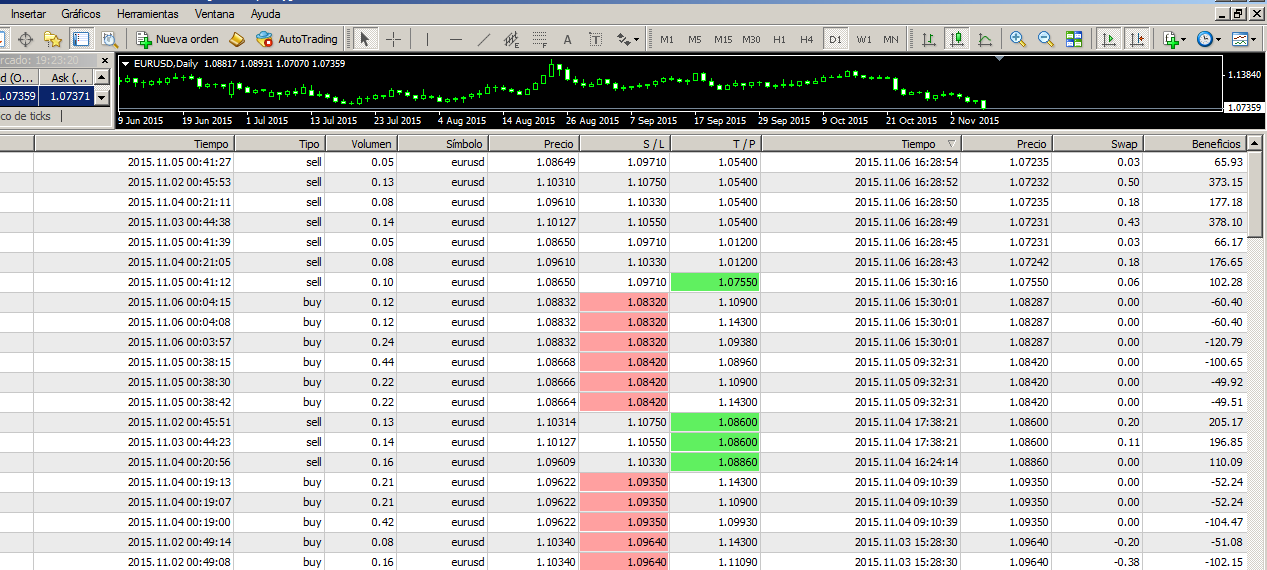This screenshot has height=570, width=1267.
Task: Draw a trendline with the diagonal line tool
Action: point(484,40)
